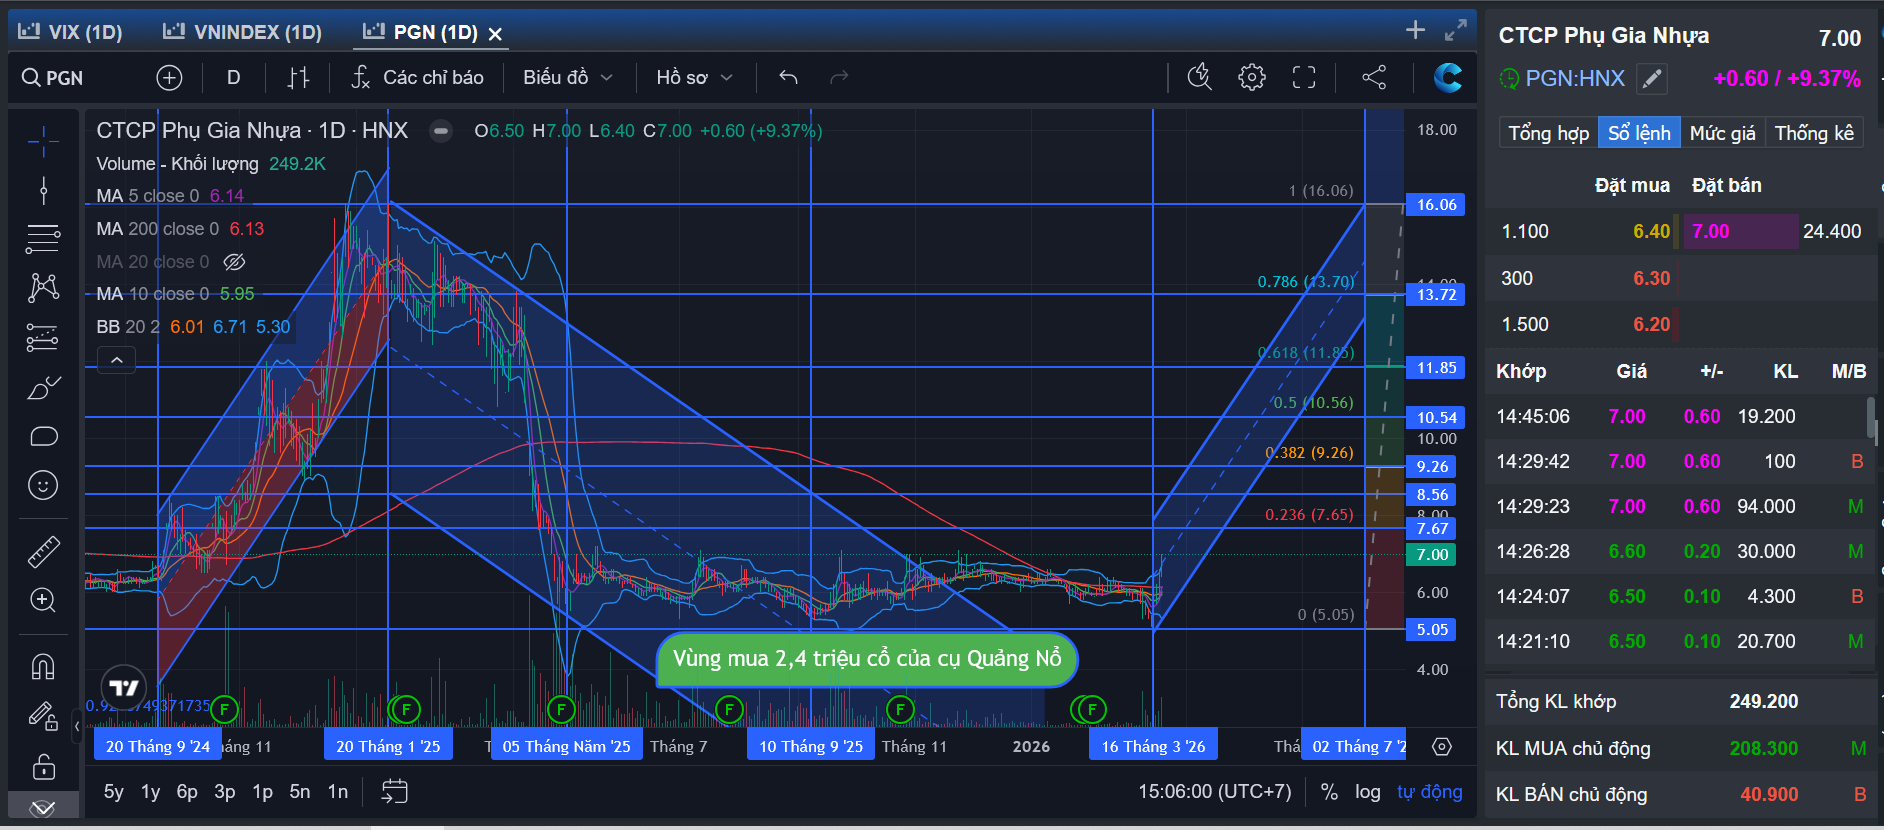
Task: Switch chart to fullscreen mode
Action: [x=1304, y=77]
